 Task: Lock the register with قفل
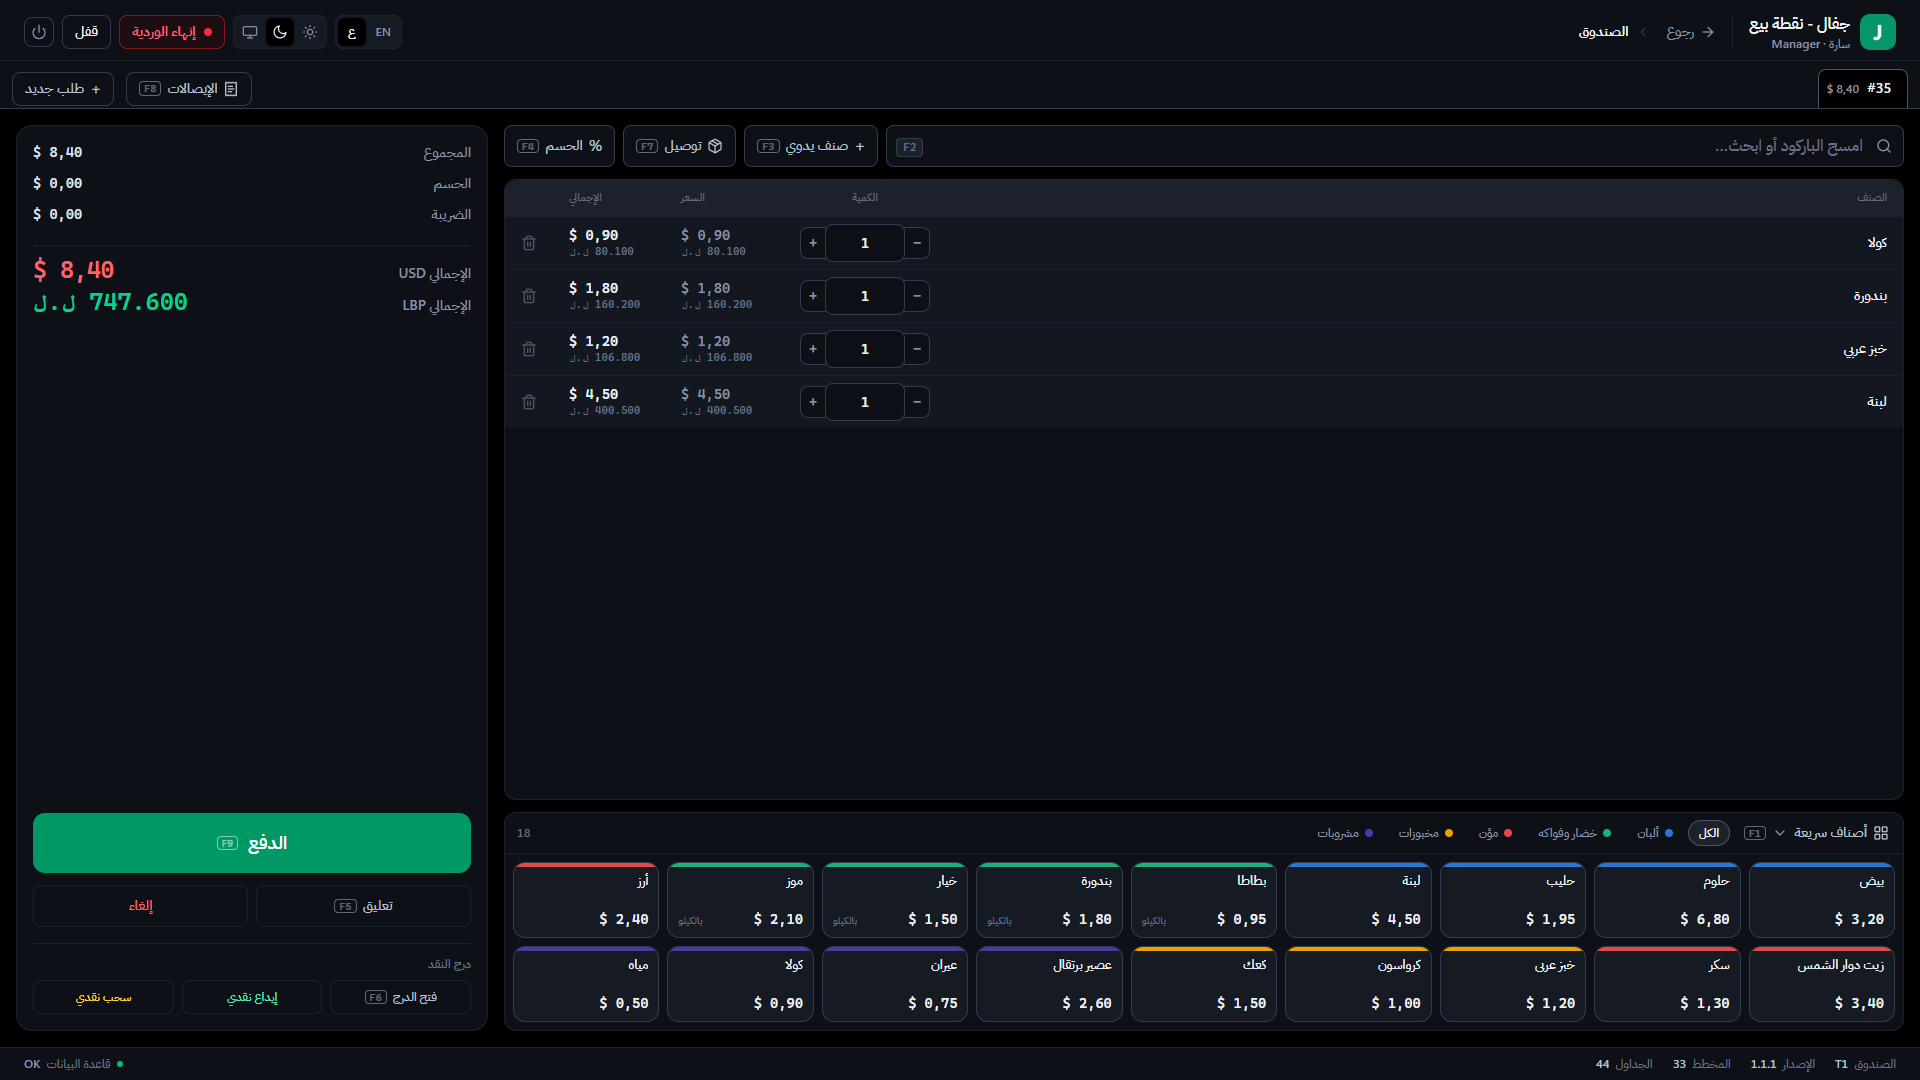(x=86, y=32)
